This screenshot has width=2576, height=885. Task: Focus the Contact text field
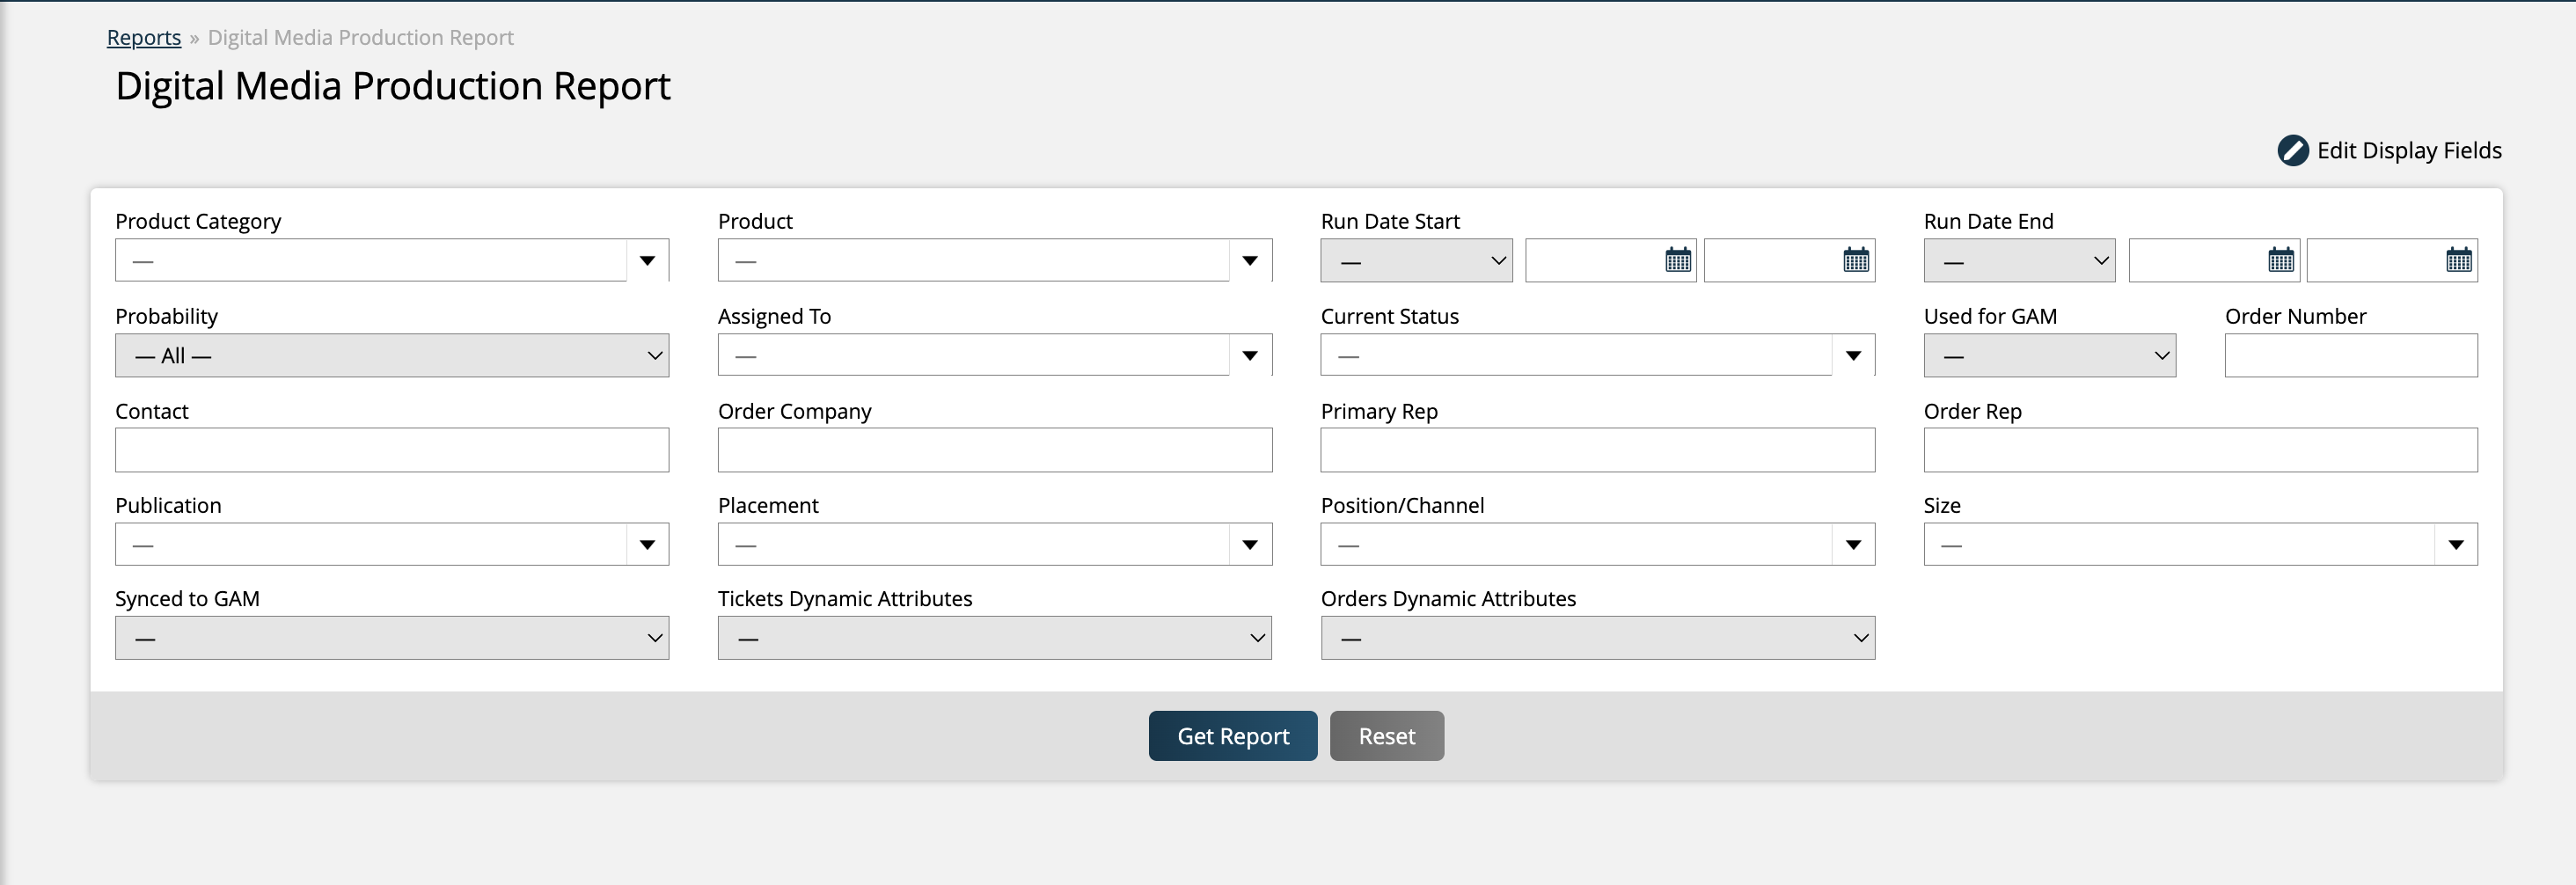pyautogui.click(x=391, y=450)
